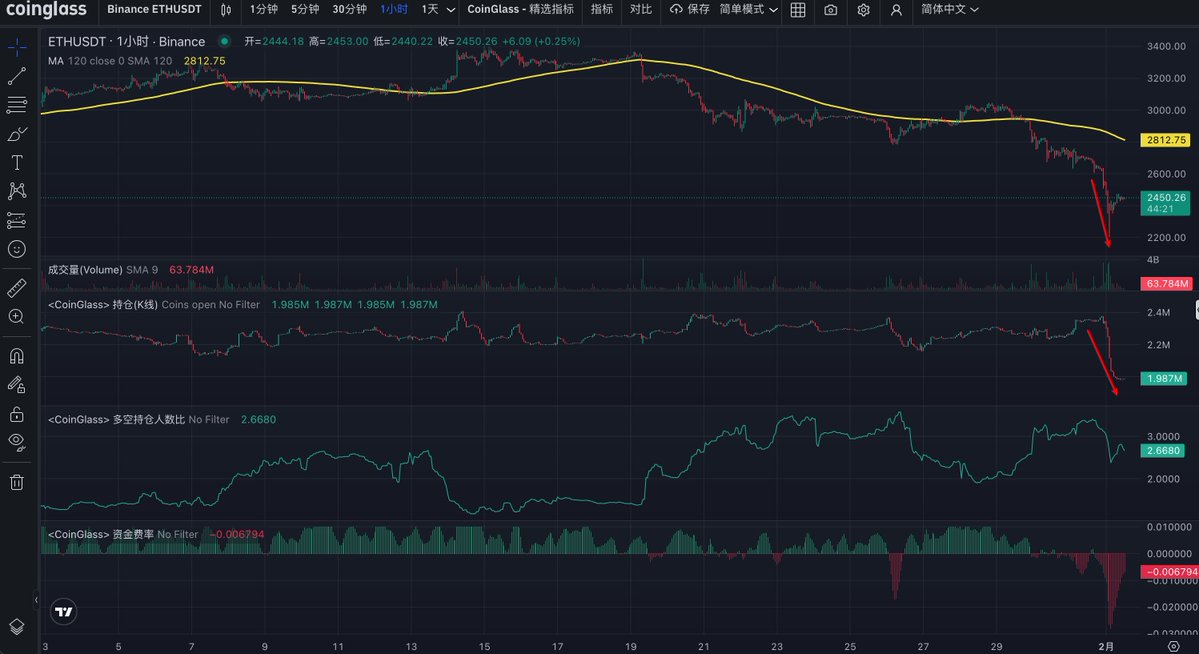This screenshot has height=654, width=1199.
Task: Toggle magnet mode for drawings
Action: pos(16,355)
